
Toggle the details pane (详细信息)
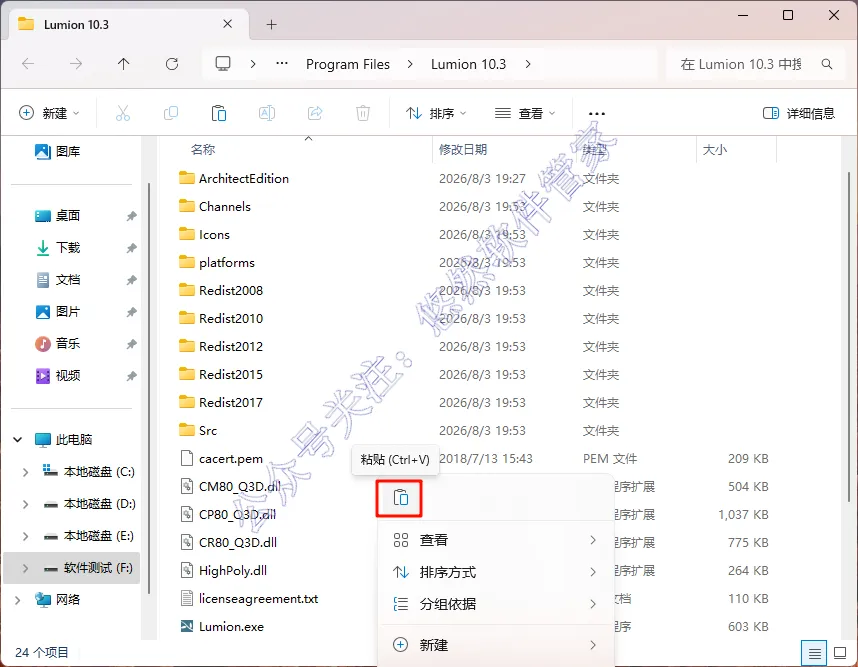(x=798, y=113)
